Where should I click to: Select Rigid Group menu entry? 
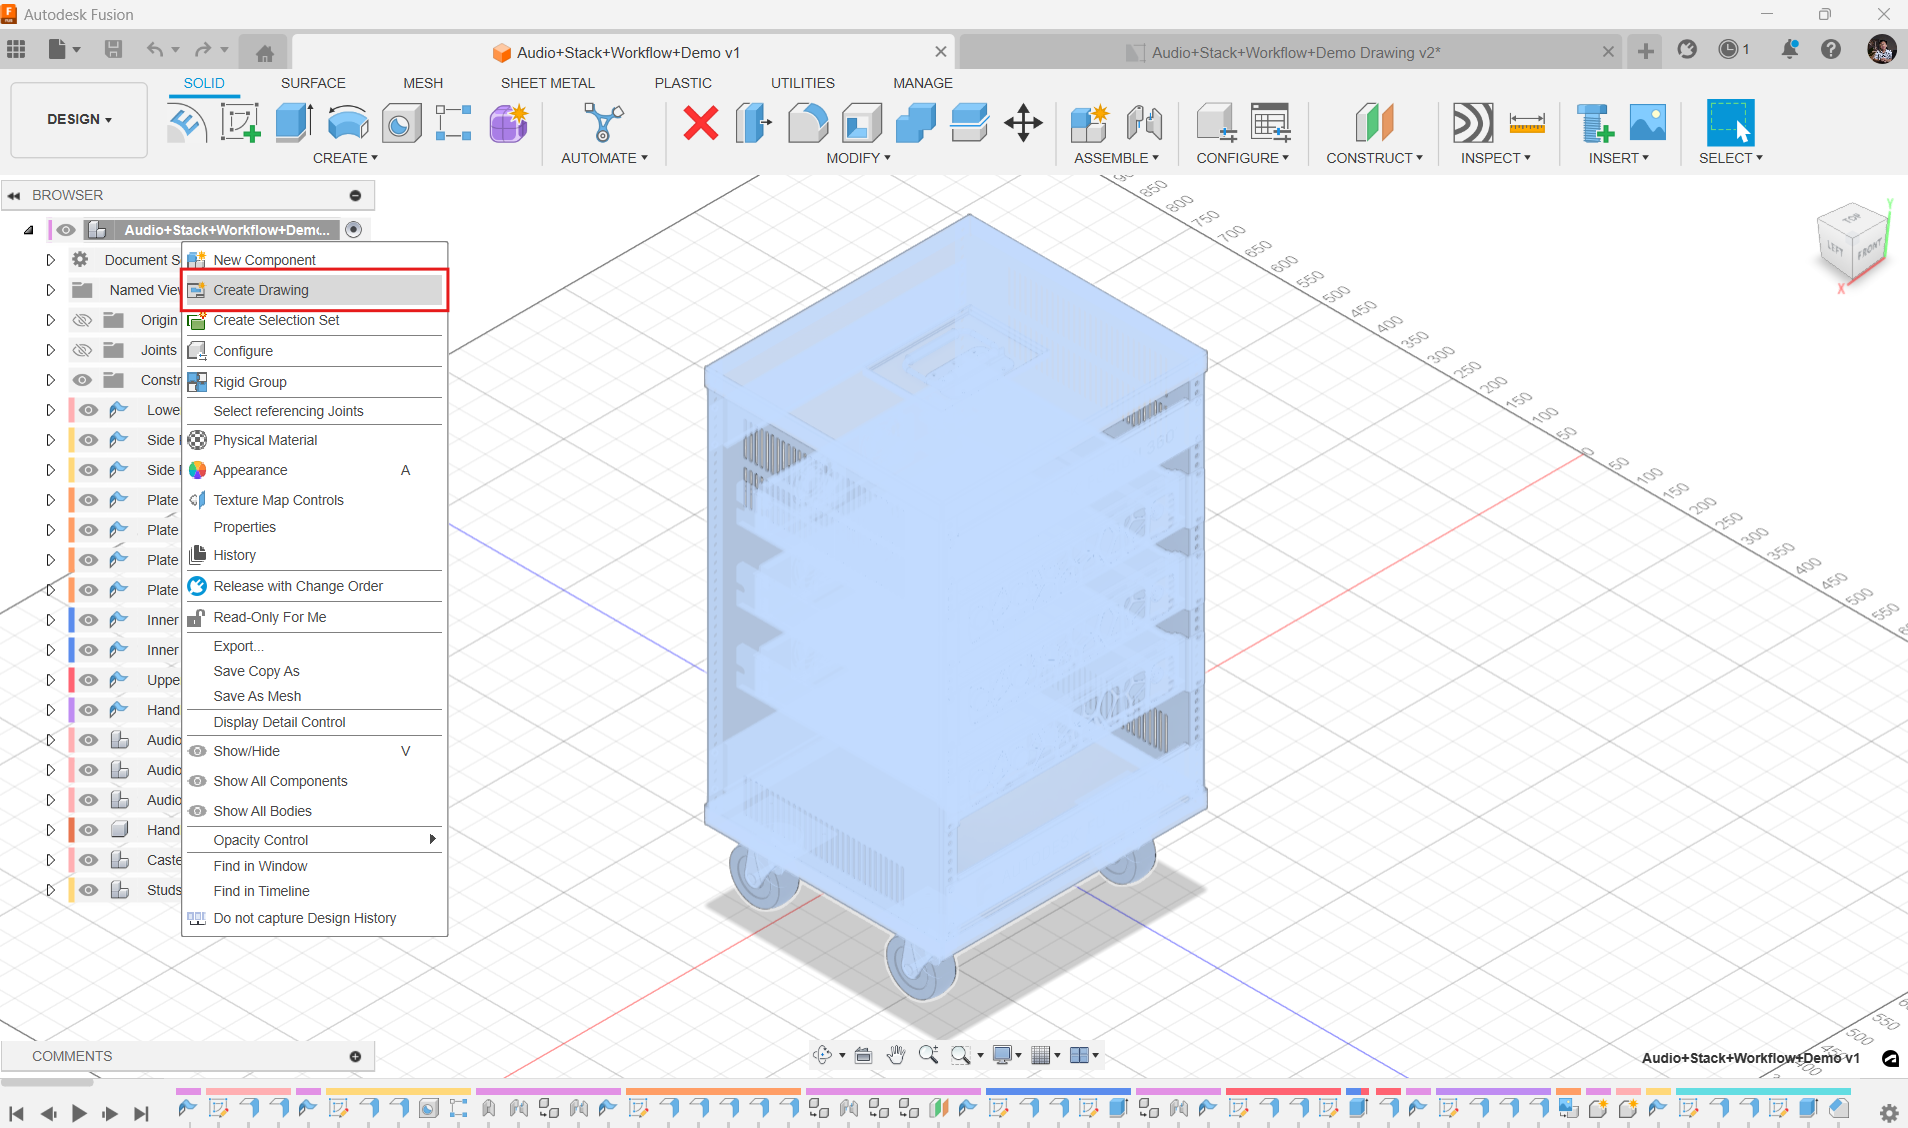point(314,382)
